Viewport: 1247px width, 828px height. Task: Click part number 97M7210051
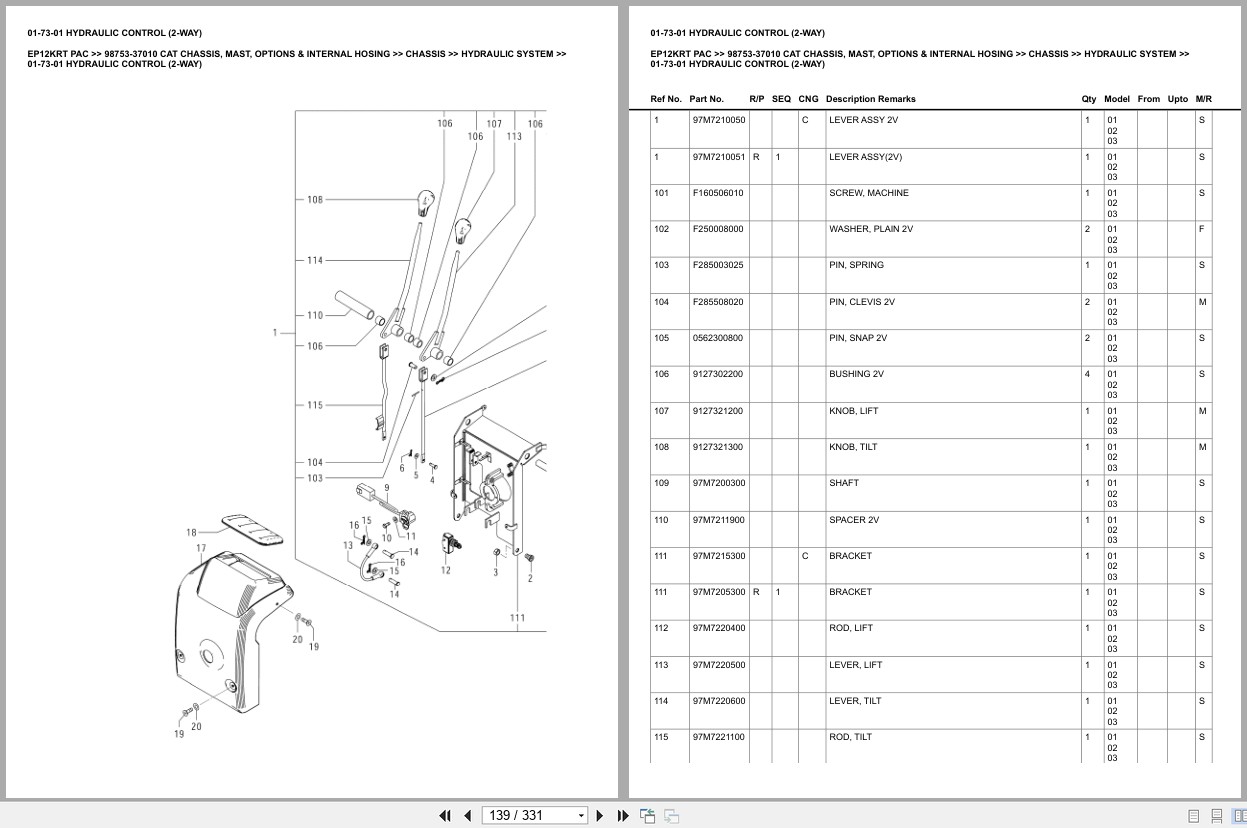719,157
